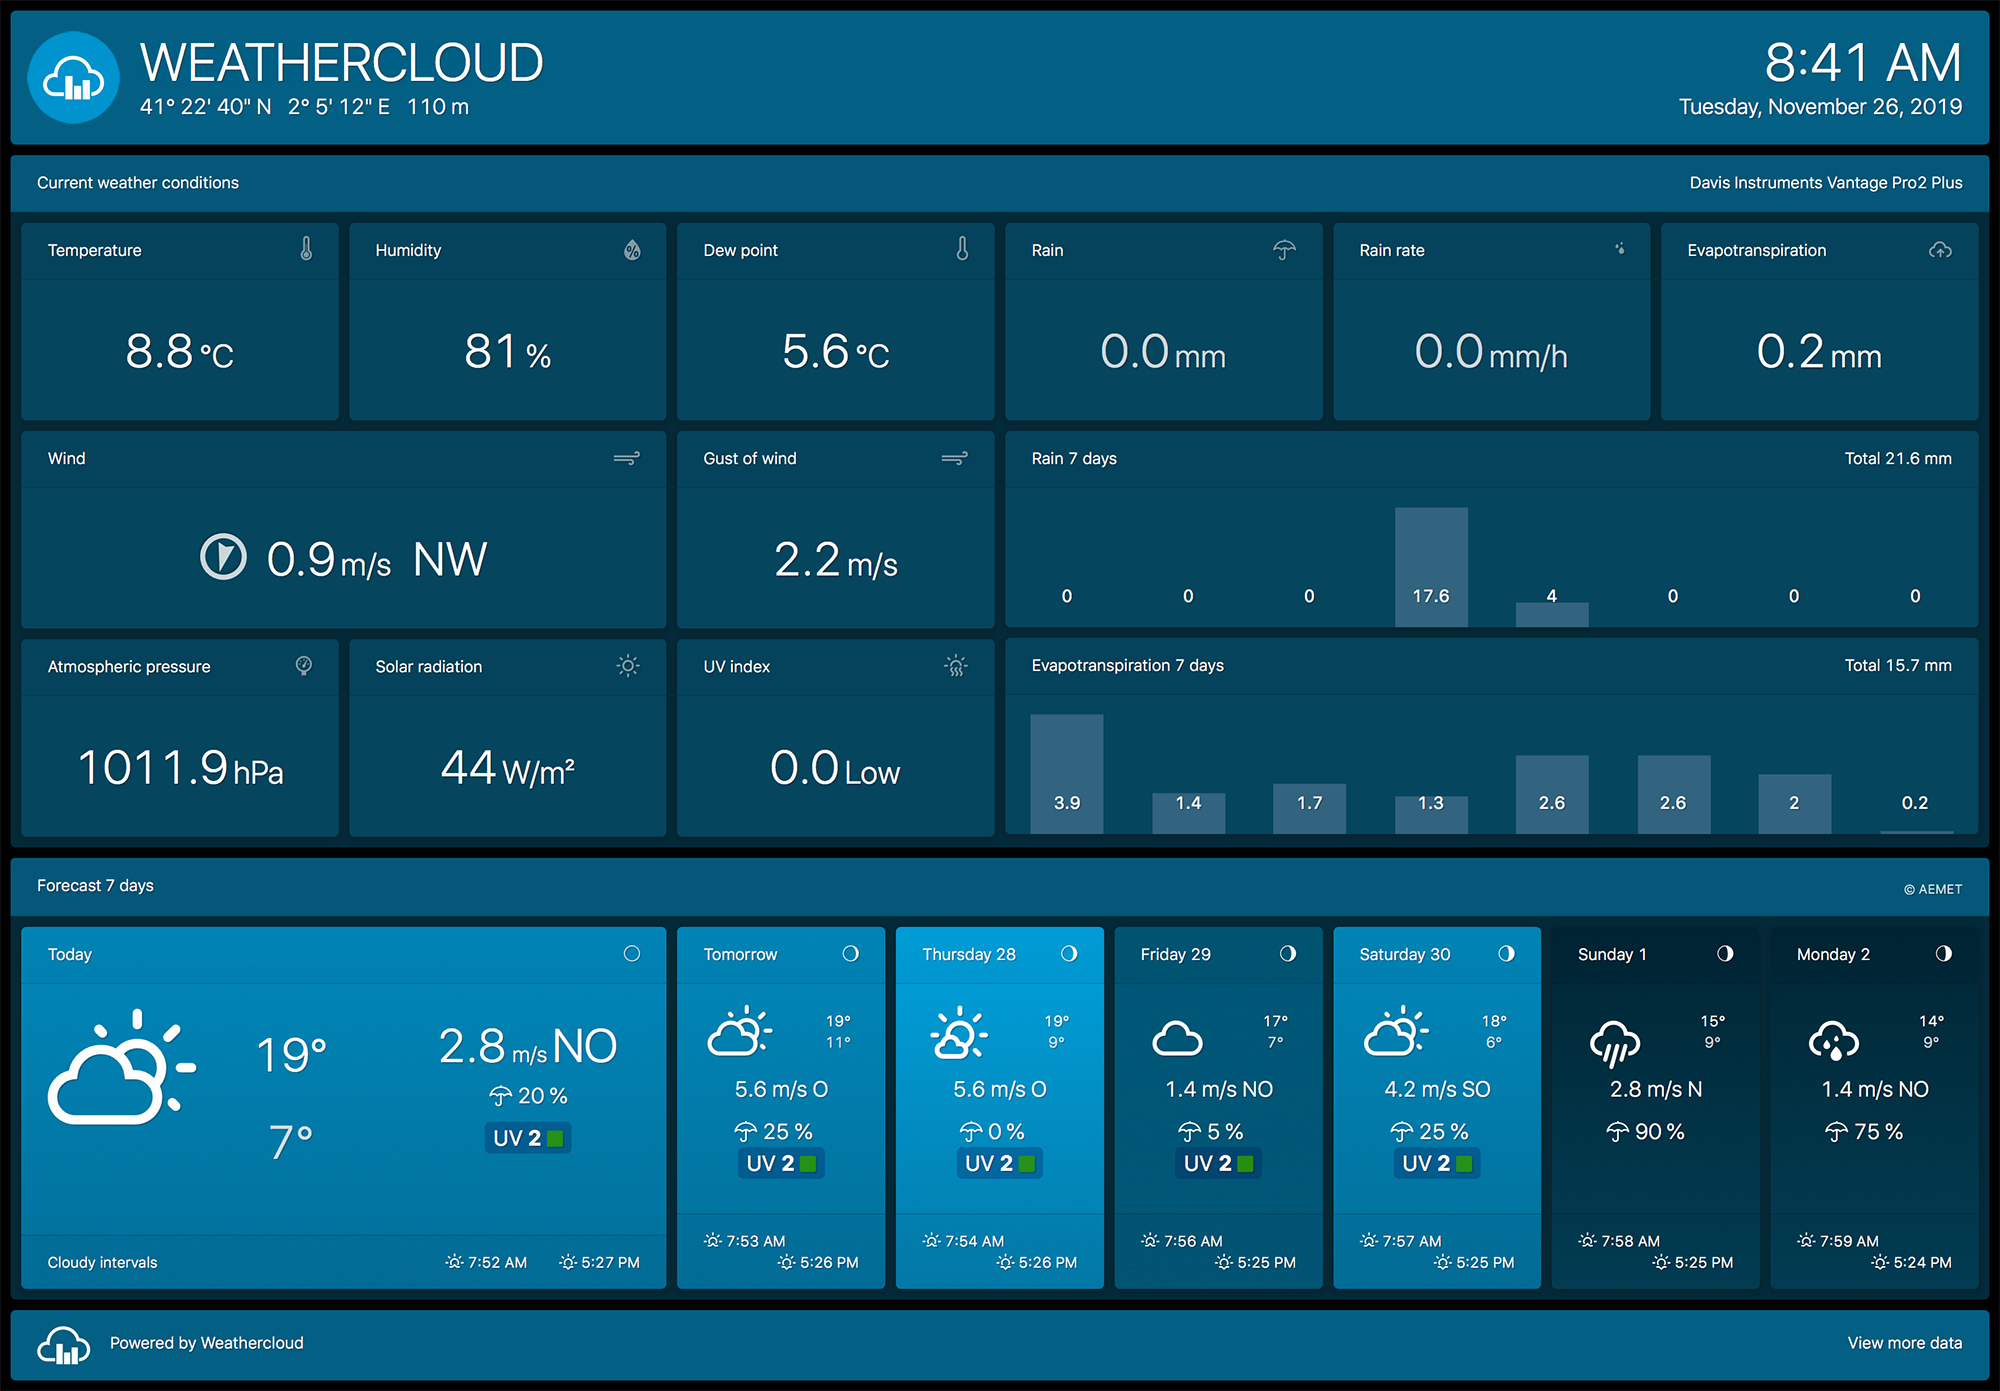Click the 3.9 bar in Evapotranspiration chart
This screenshot has height=1391, width=2000.
[1067, 774]
